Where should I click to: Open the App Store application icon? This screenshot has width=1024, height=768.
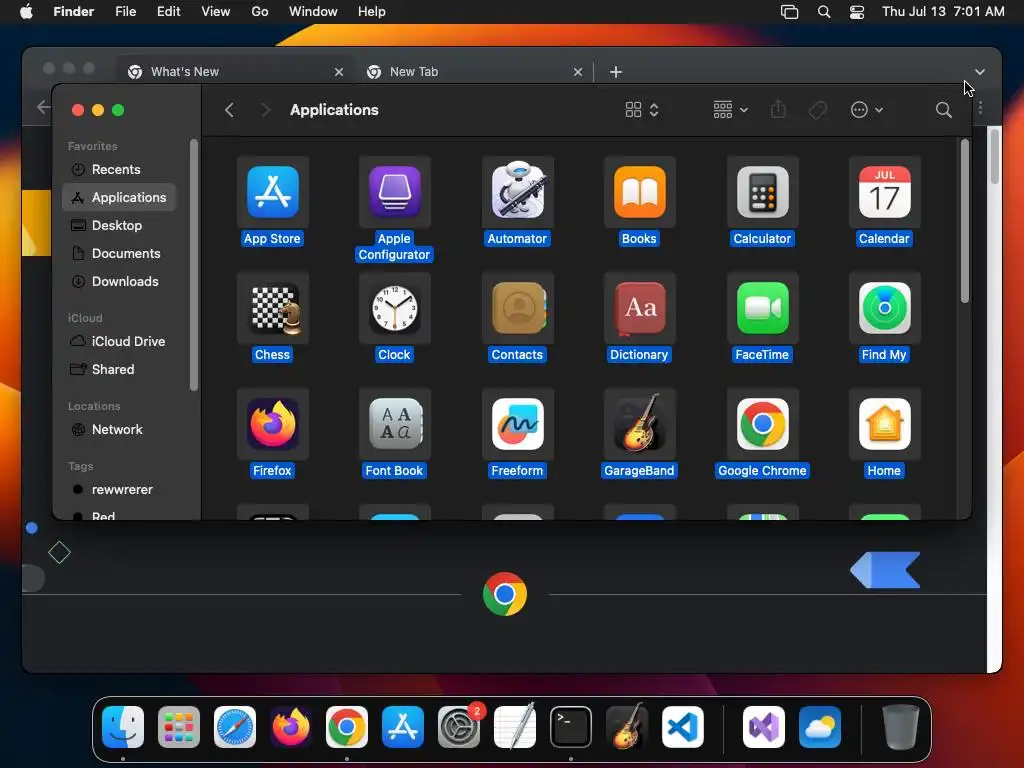coord(272,192)
